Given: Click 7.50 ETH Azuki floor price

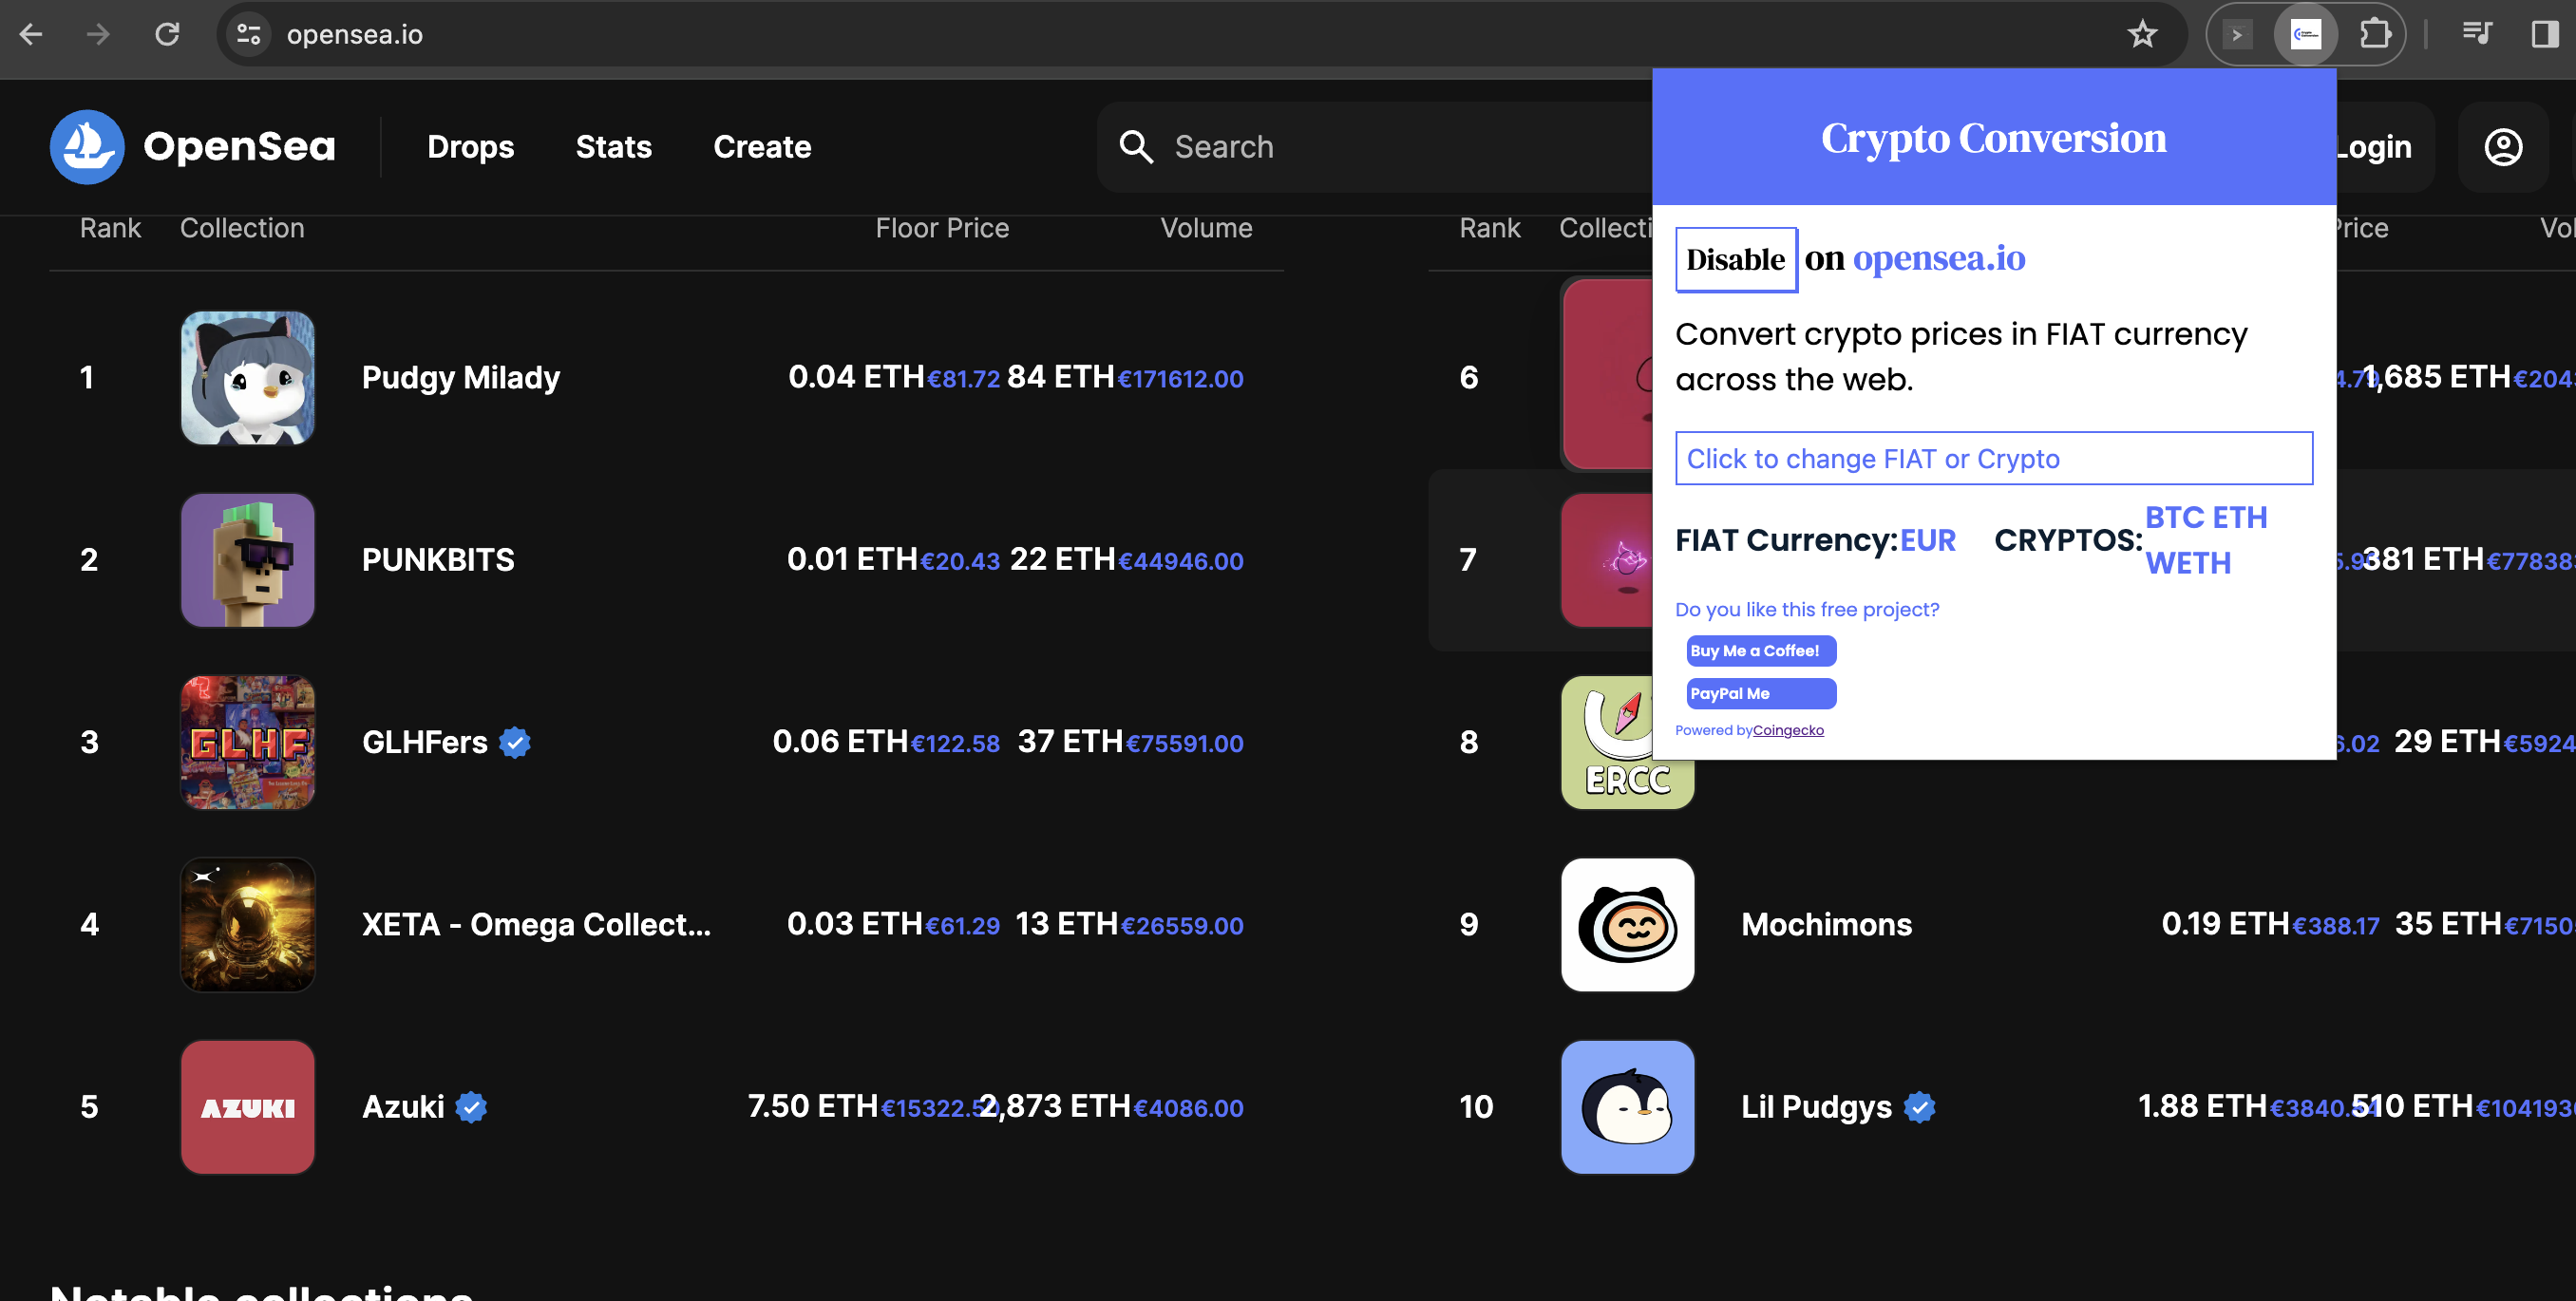Looking at the screenshot, I should point(812,1106).
